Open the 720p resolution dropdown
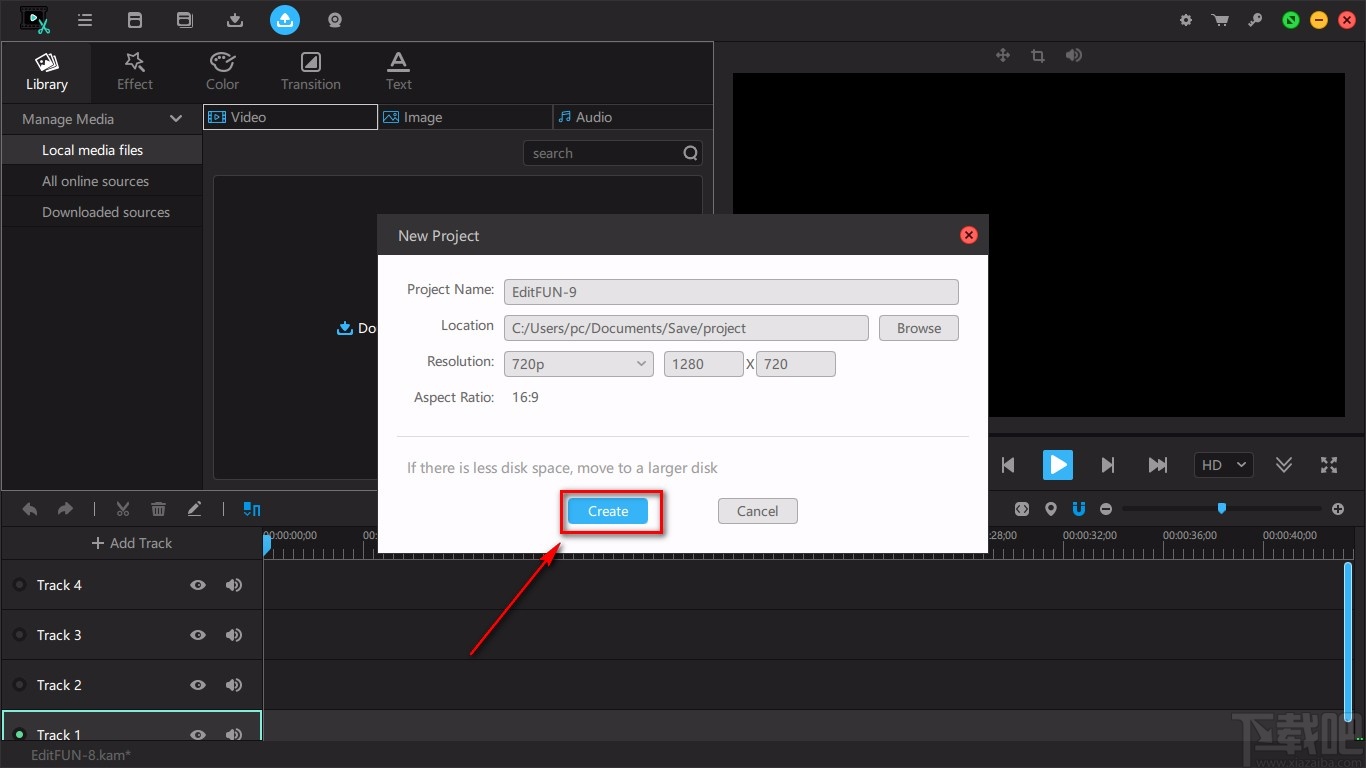Image resolution: width=1366 pixels, height=768 pixels. [579, 364]
